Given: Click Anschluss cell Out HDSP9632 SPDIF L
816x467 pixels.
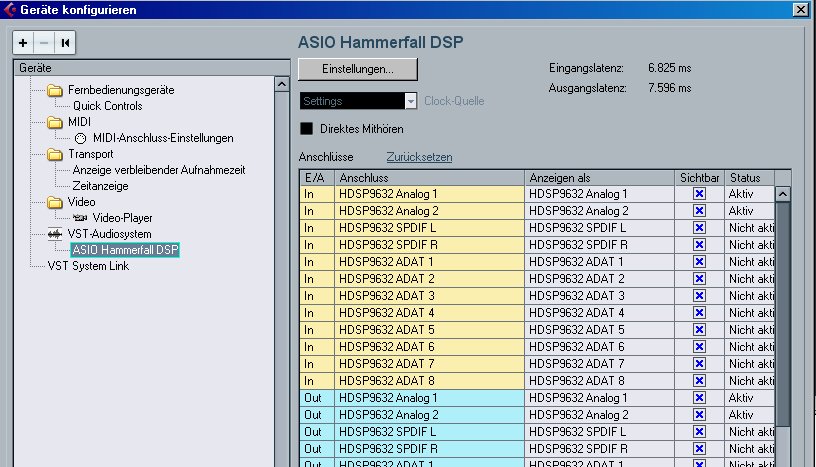Looking at the screenshot, I should pyautogui.click(x=429, y=432).
